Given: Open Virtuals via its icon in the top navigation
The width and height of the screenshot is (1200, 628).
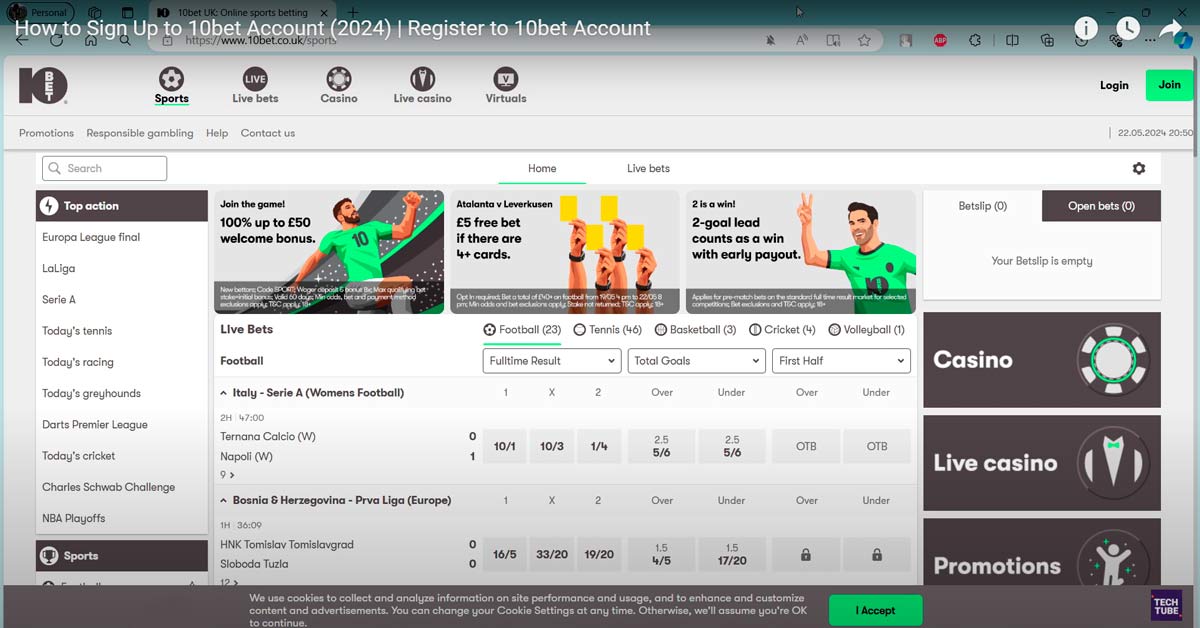Looking at the screenshot, I should pos(506,78).
